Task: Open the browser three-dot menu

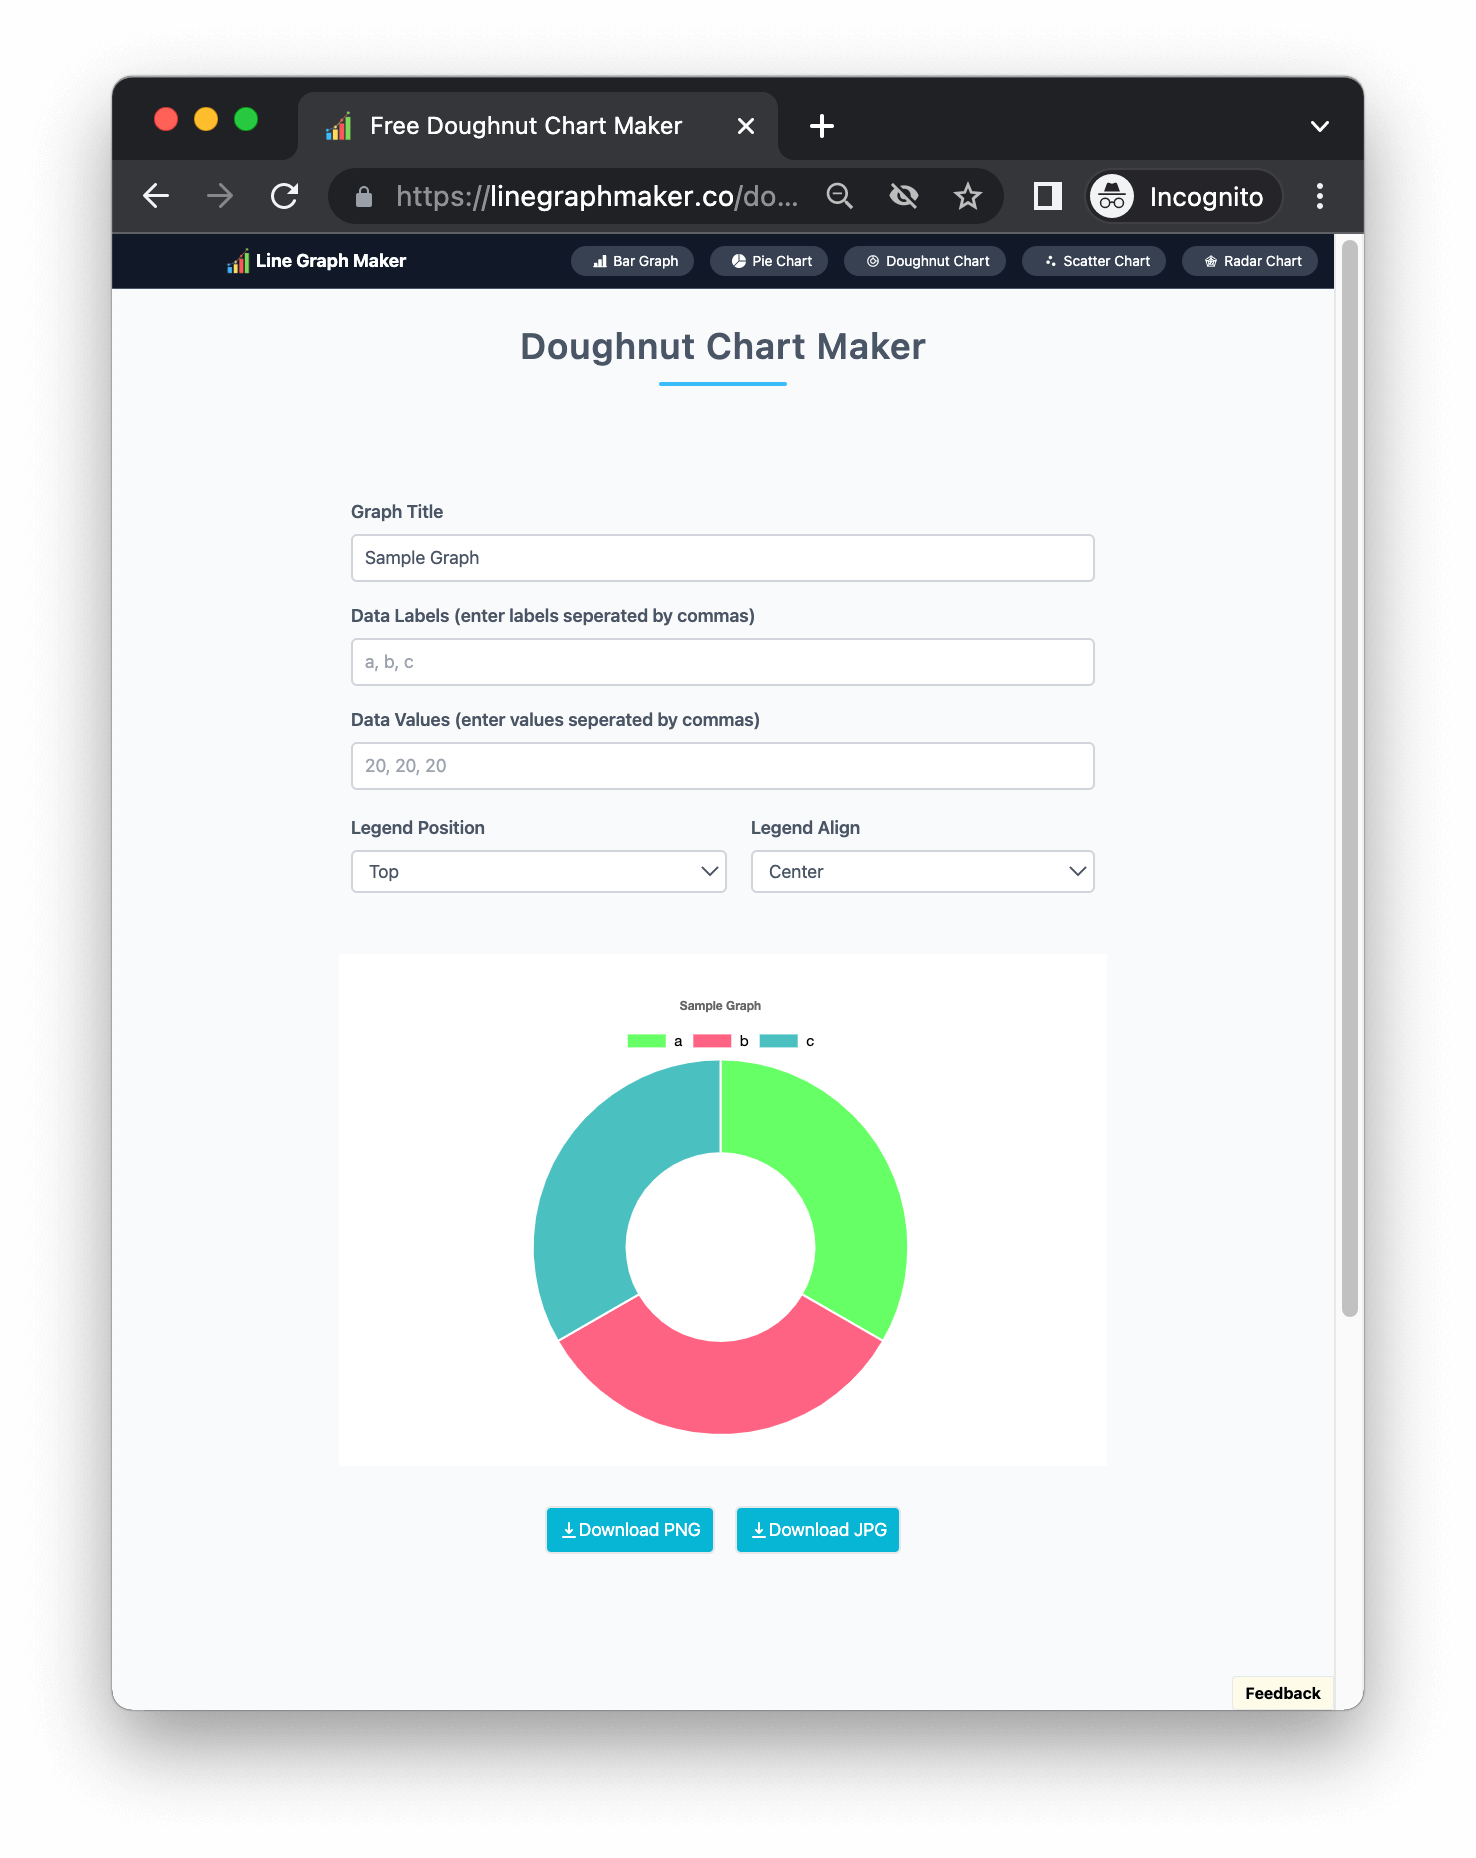Action: (1320, 196)
